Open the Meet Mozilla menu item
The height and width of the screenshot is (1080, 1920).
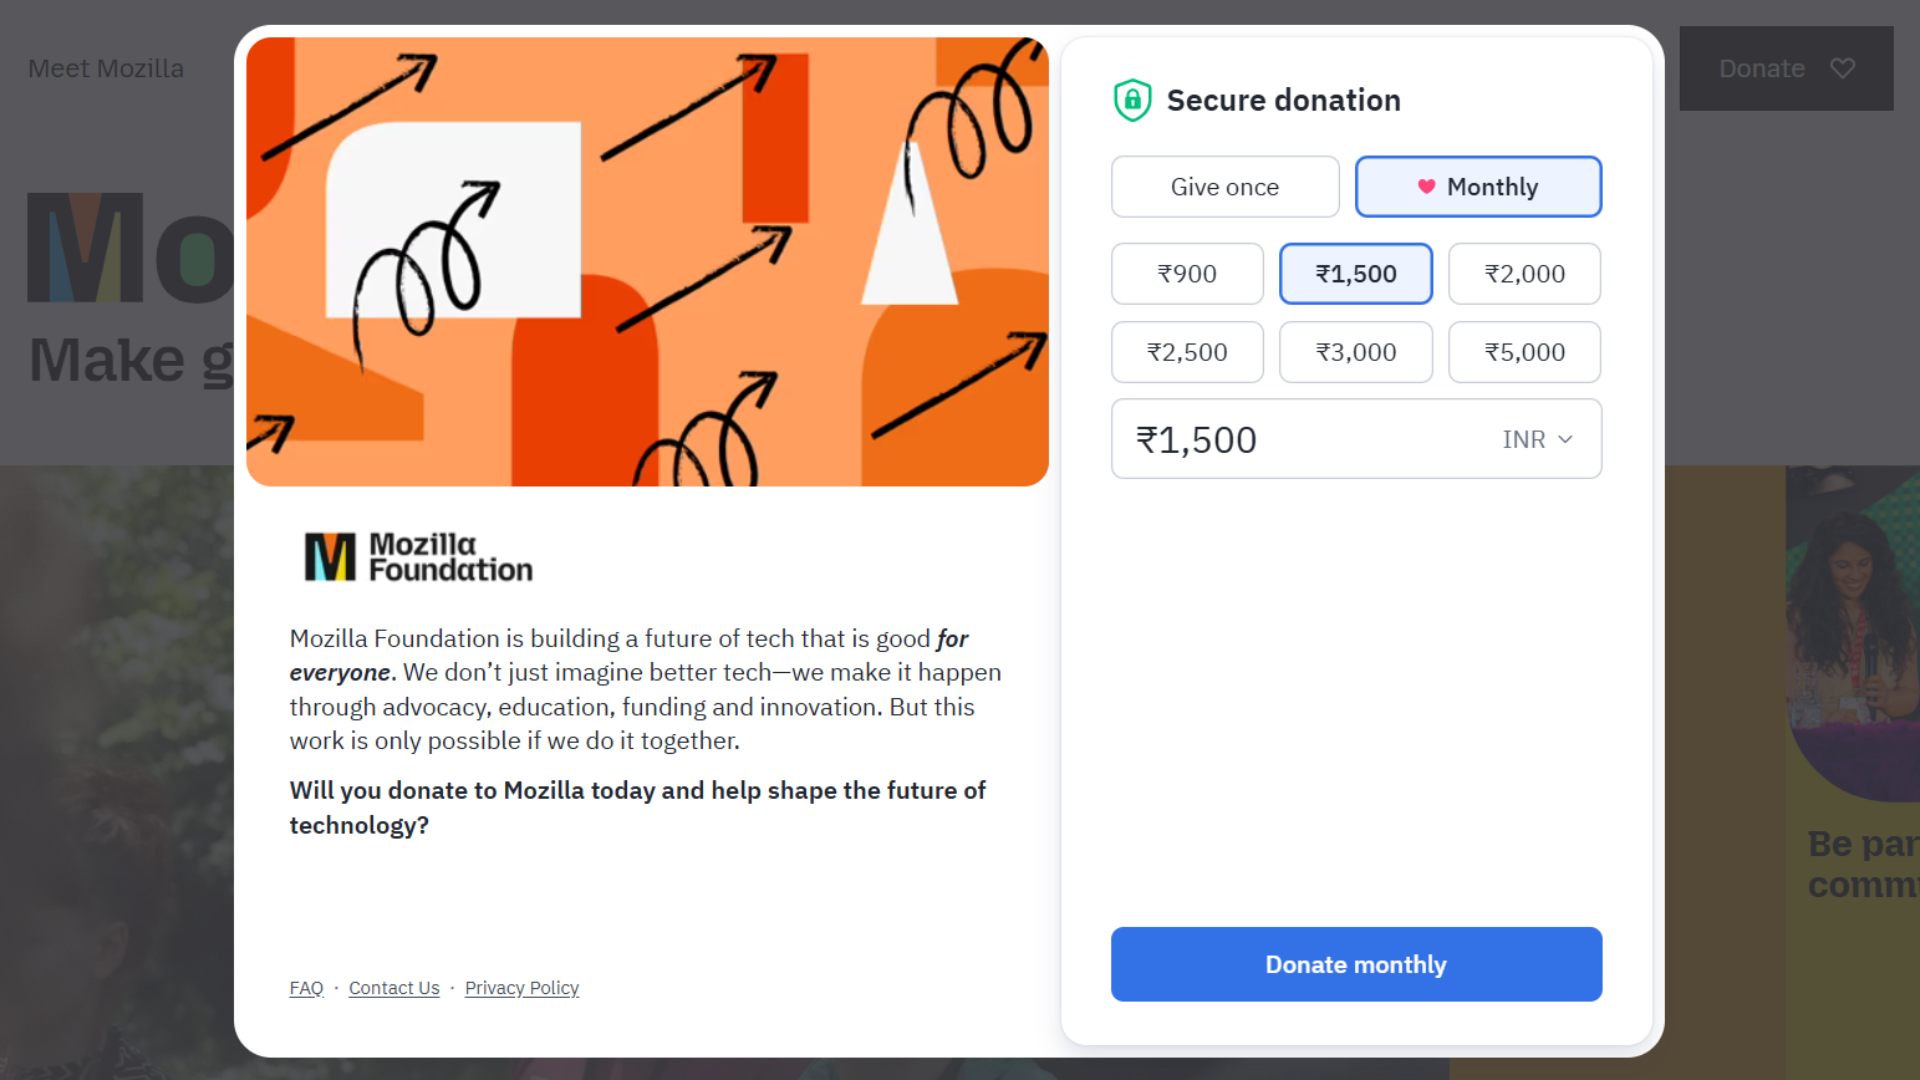point(106,69)
